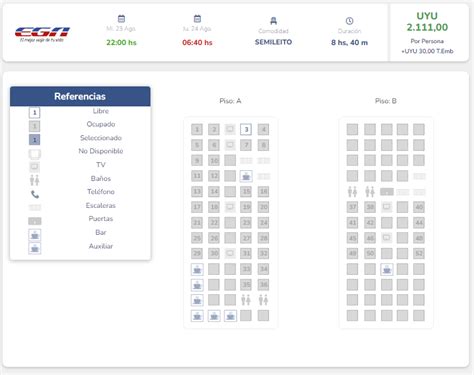Click the Auxiliar icon in Referencias
This screenshot has height=375, width=474.
[35, 249]
